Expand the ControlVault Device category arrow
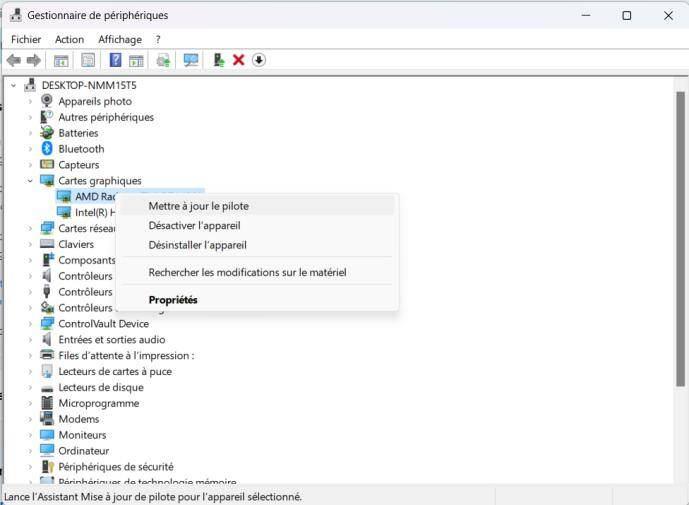Viewport: 689px width, 505px height. 30,323
